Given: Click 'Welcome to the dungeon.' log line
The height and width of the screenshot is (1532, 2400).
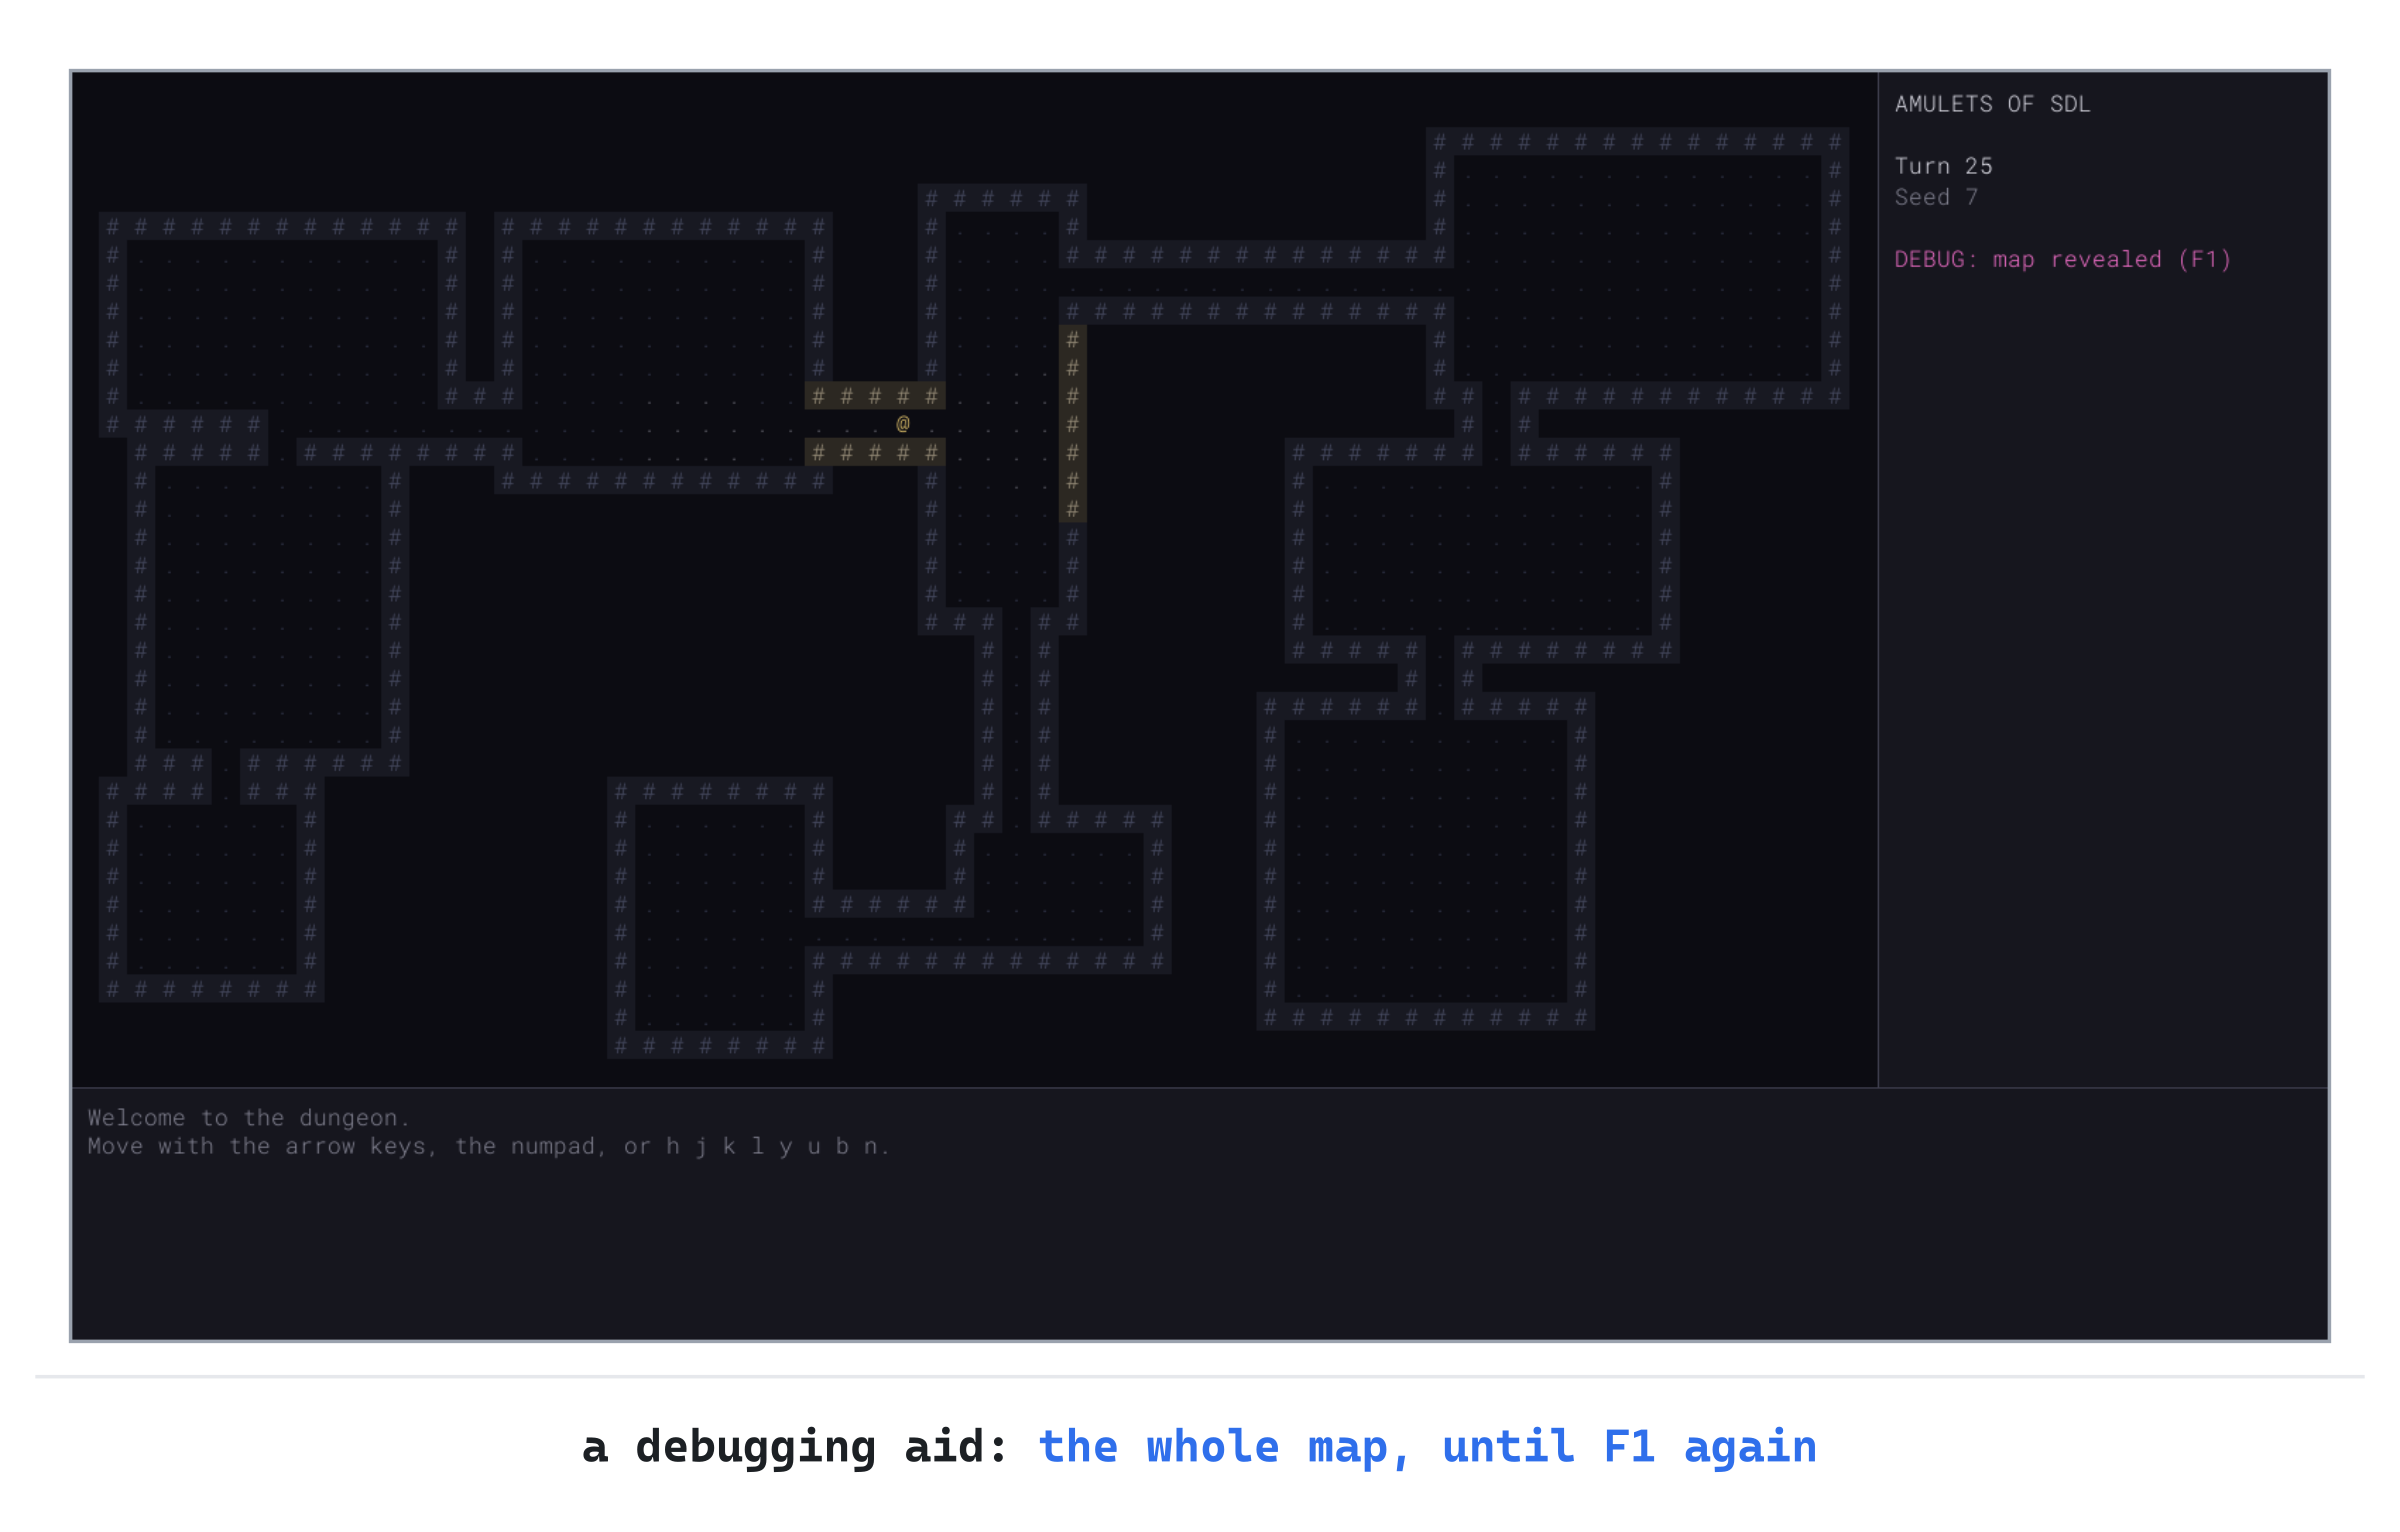Looking at the screenshot, I should (x=248, y=1118).
